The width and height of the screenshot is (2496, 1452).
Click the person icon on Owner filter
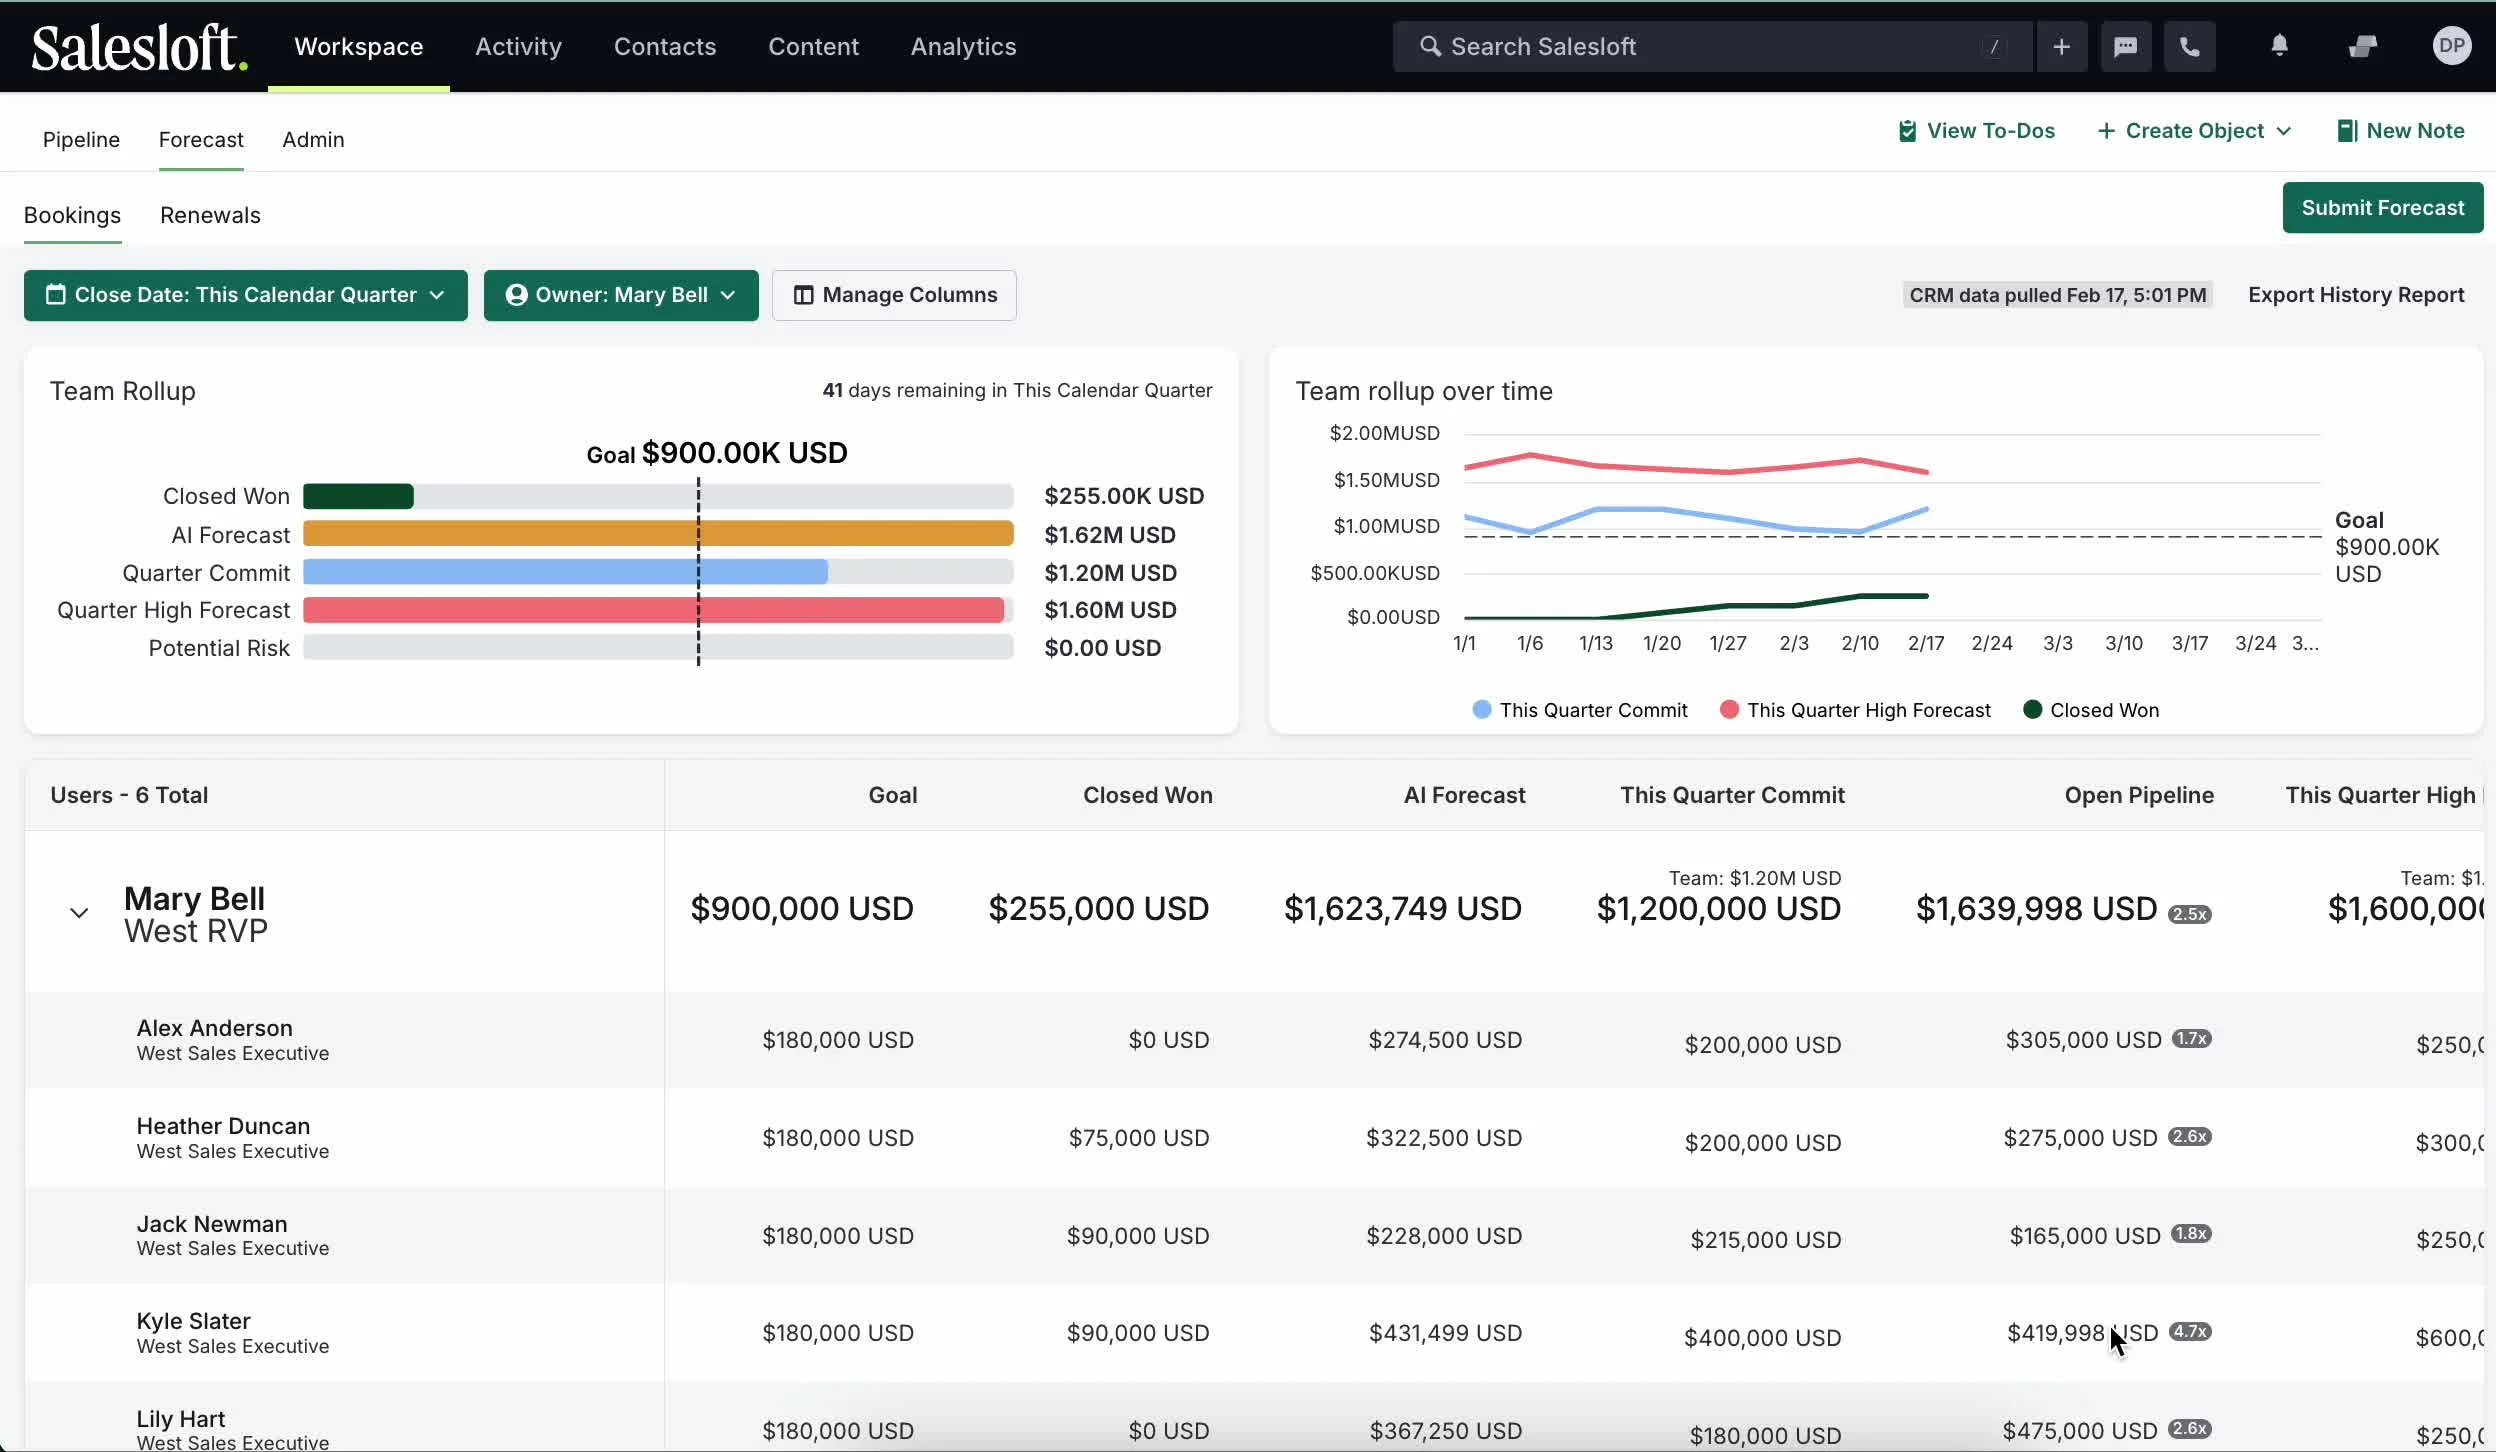516,295
